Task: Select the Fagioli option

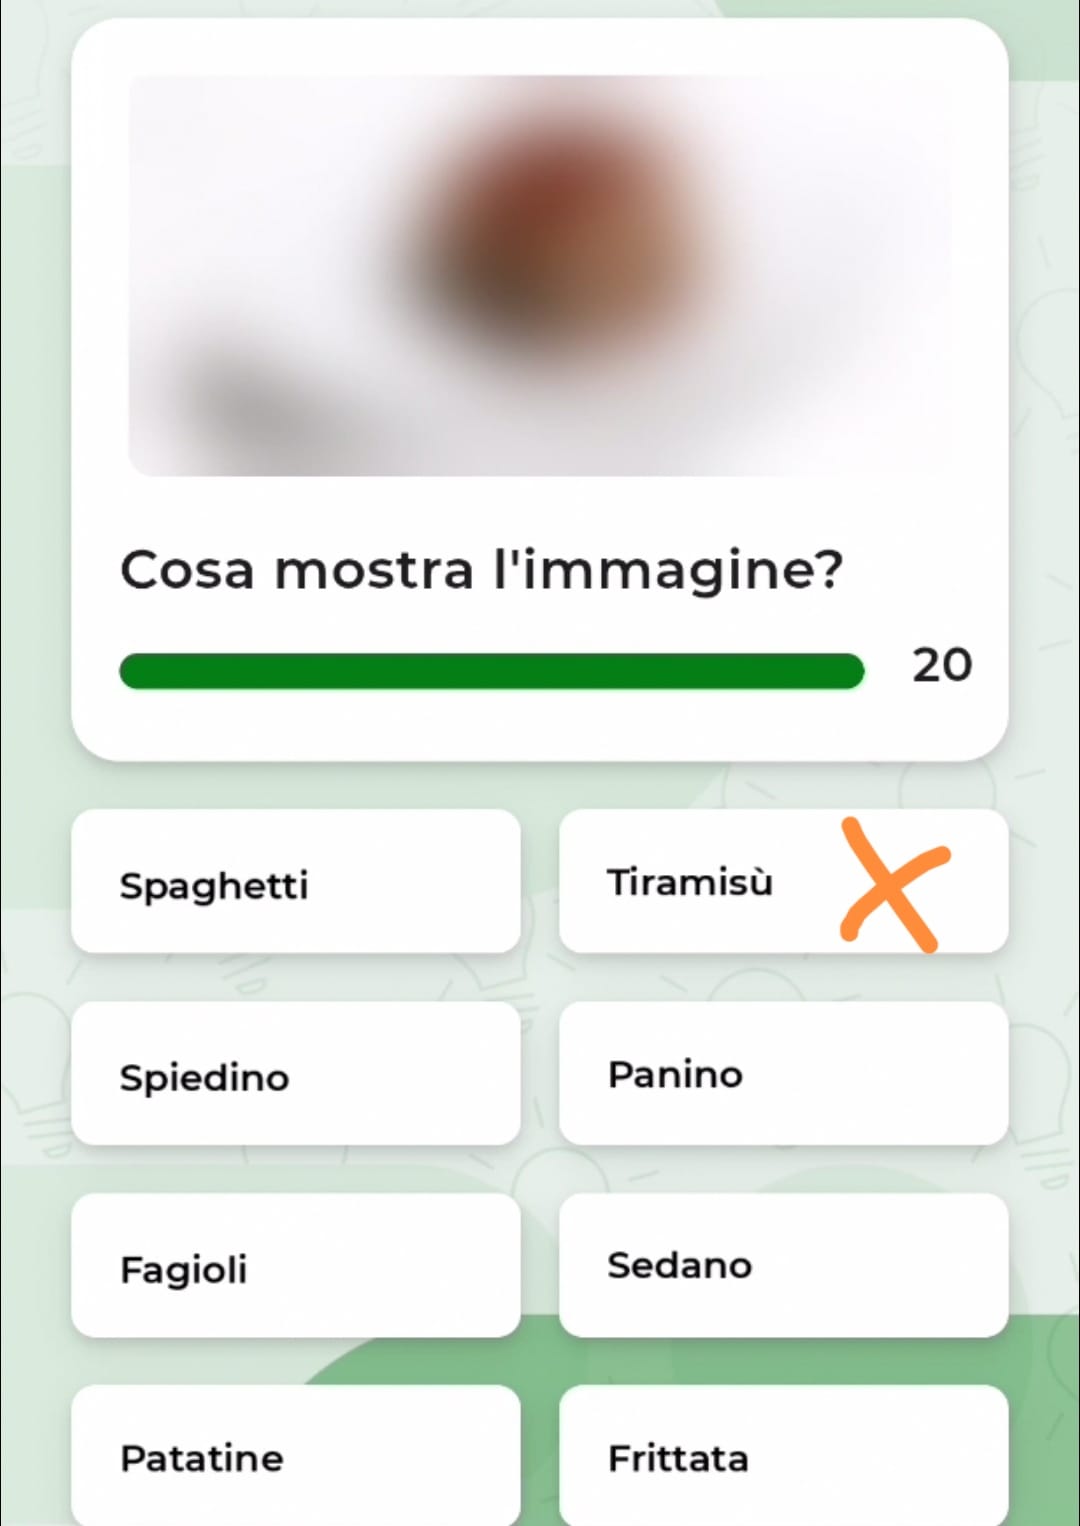Action: point(295,1266)
